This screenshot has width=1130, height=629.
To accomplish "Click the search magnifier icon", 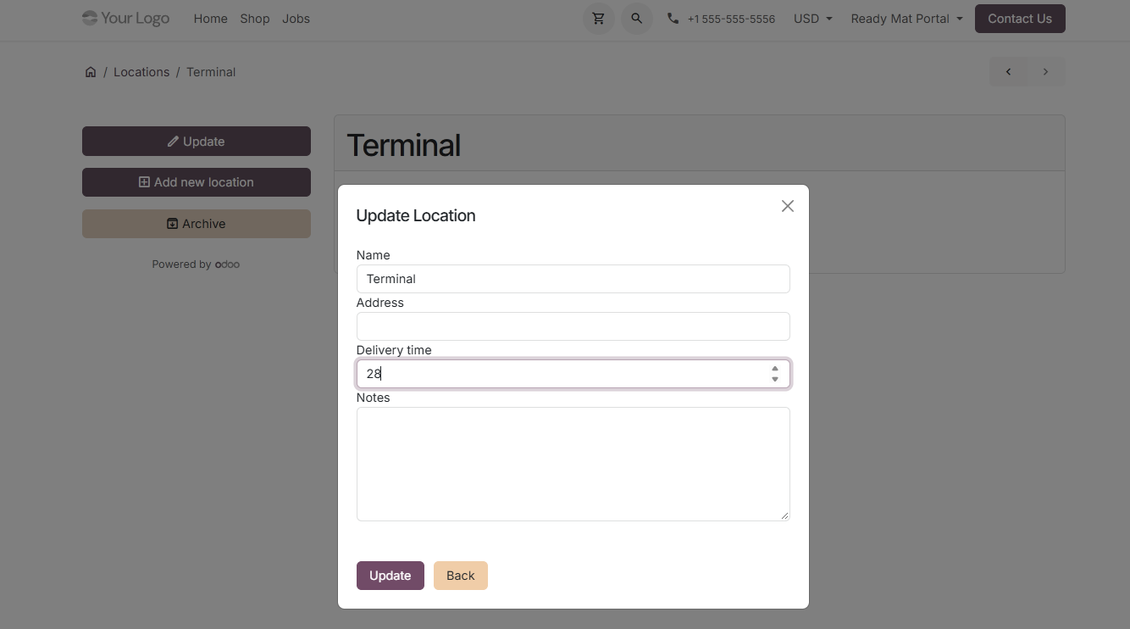I will (x=636, y=19).
